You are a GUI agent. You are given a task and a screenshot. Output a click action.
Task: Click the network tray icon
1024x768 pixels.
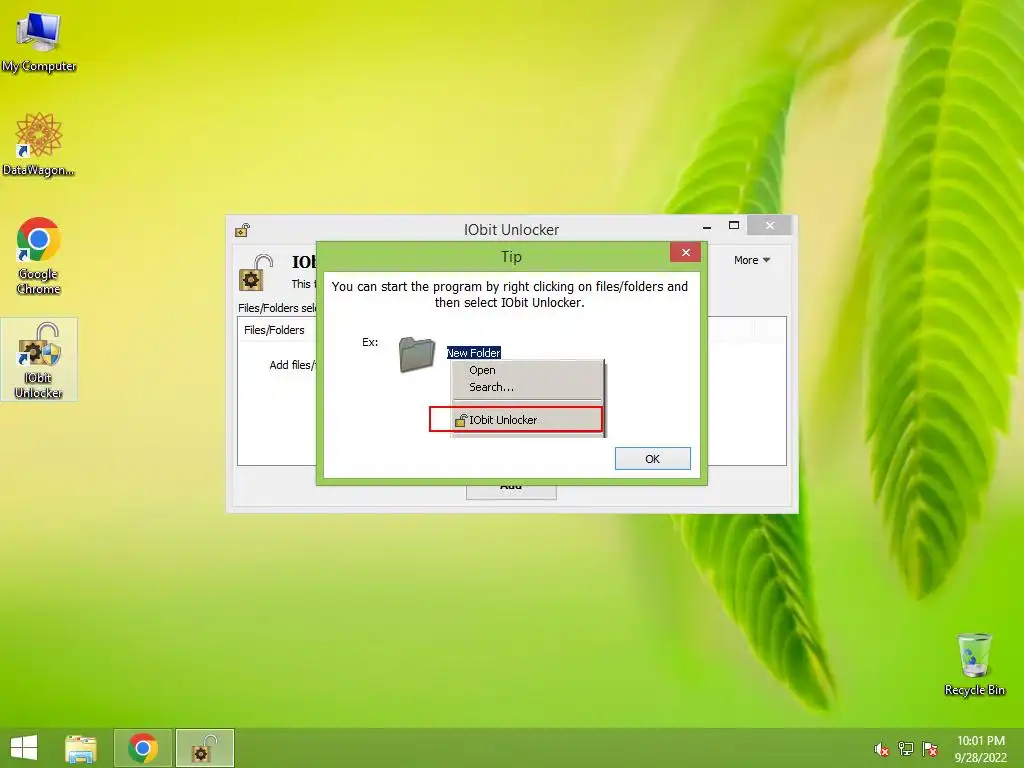906,749
